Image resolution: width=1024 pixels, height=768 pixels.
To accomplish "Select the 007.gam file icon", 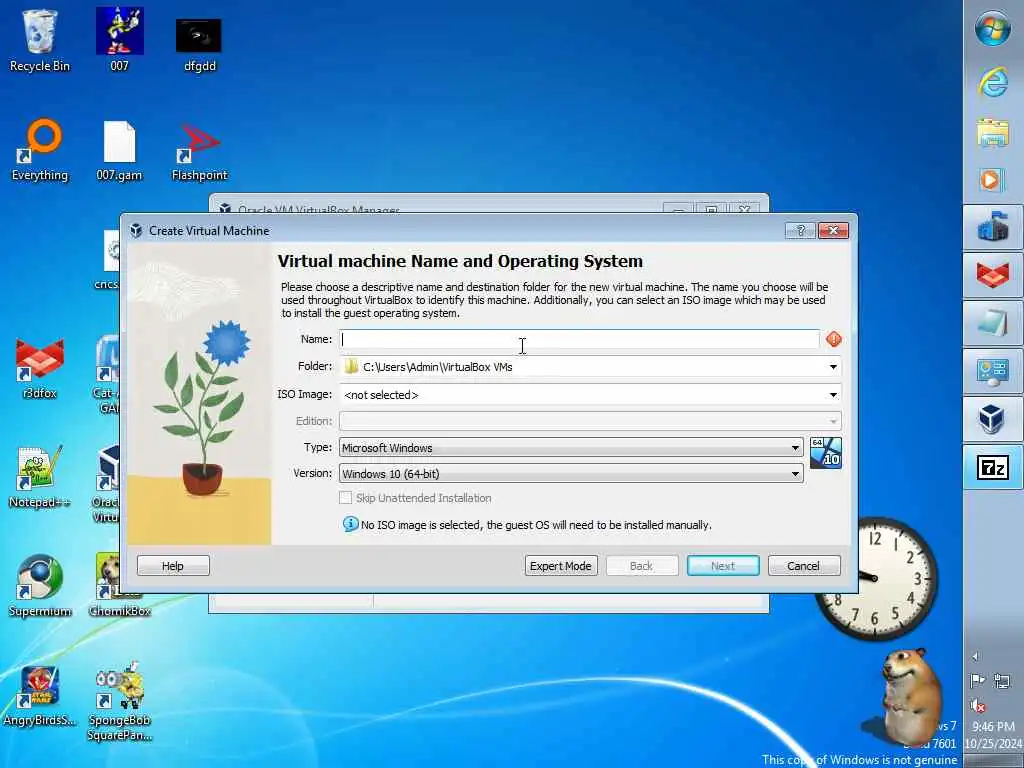I will pyautogui.click(x=120, y=150).
